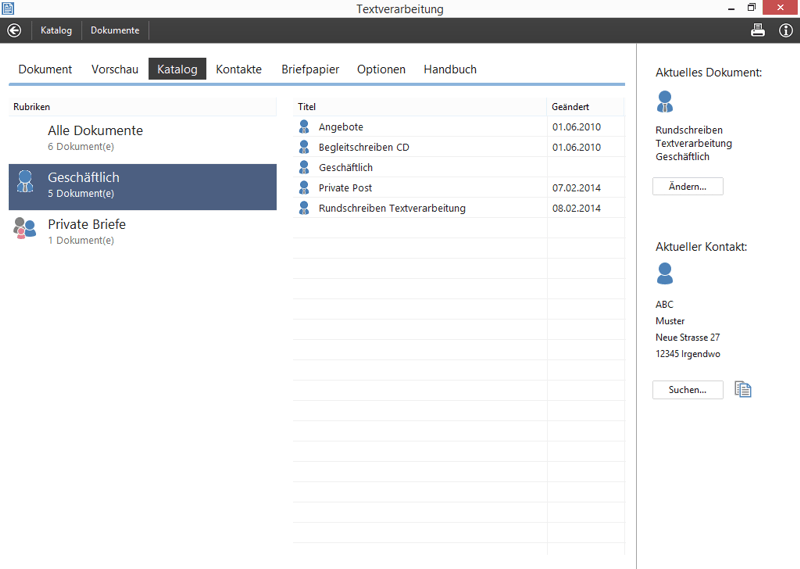Viewport: 800px width, 569px height.
Task: Switch to the Dokument tab
Action: tap(45, 69)
